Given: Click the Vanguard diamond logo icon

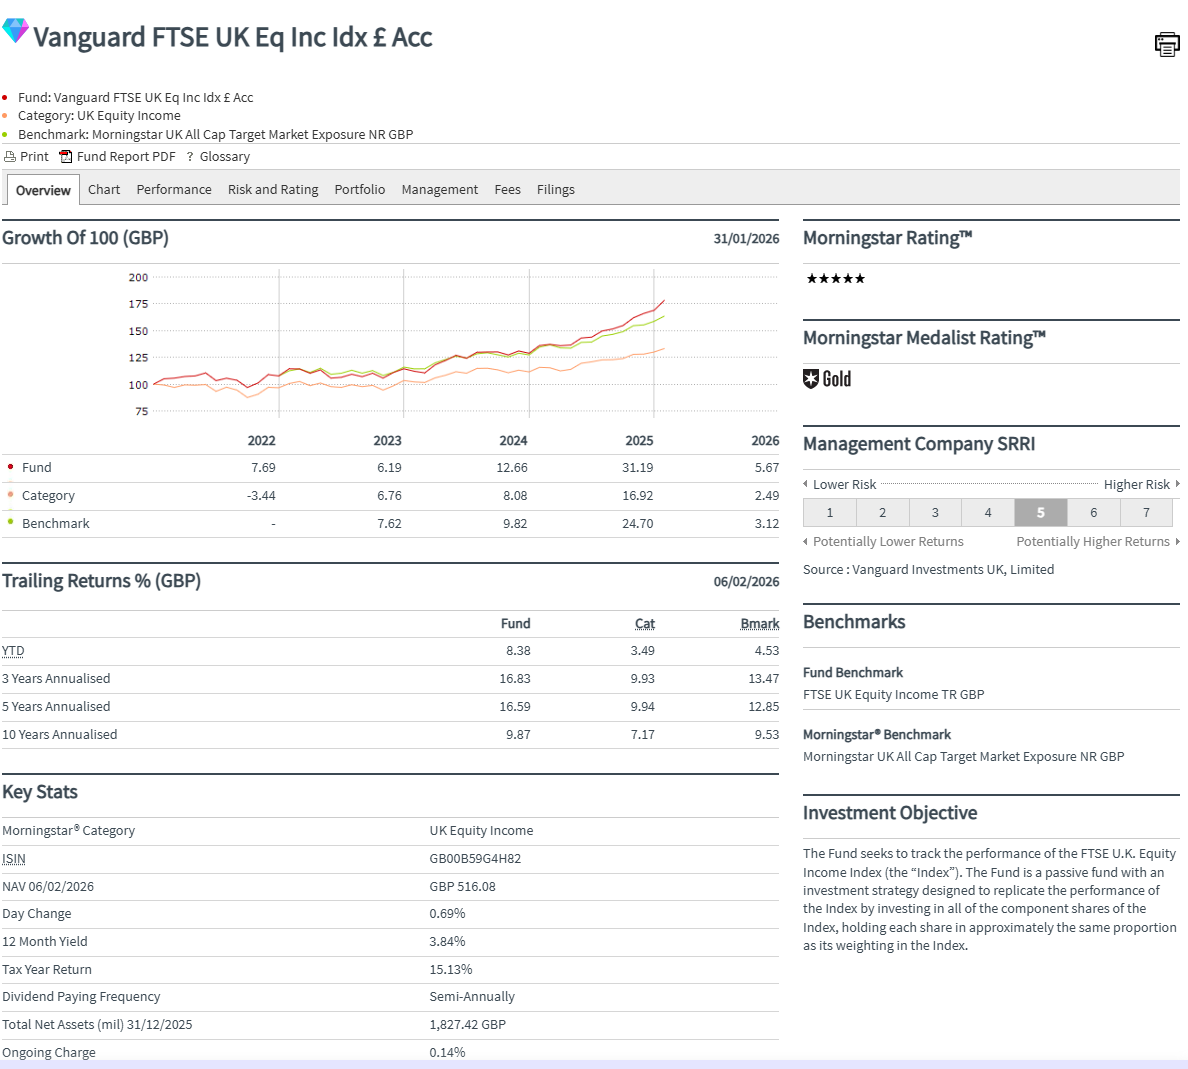Looking at the screenshot, I should coord(14,30).
